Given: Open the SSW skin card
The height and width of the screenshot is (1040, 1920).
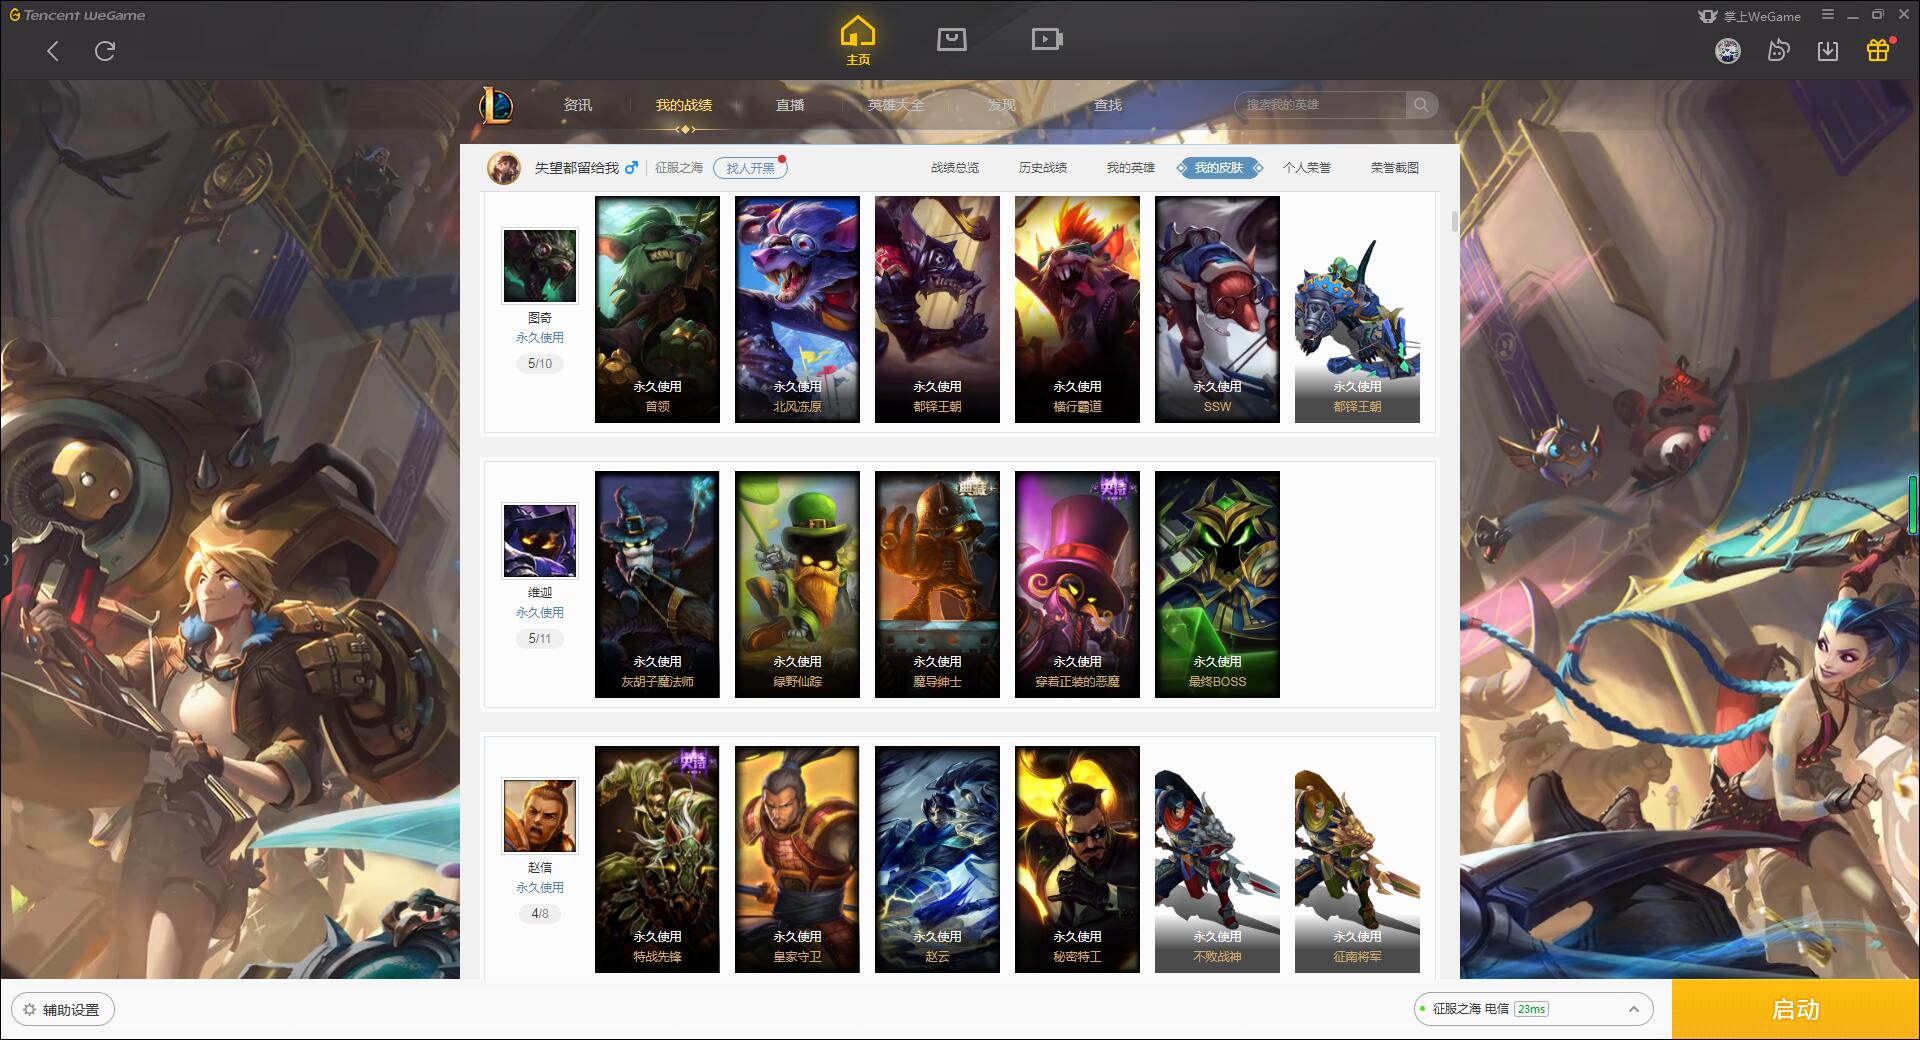Looking at the screenshot, I should pos(1217,309).
